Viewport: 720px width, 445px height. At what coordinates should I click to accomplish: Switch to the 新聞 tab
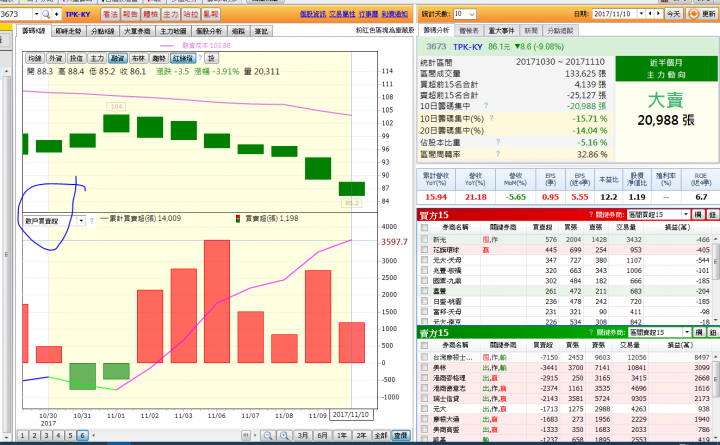pos(531,31)
